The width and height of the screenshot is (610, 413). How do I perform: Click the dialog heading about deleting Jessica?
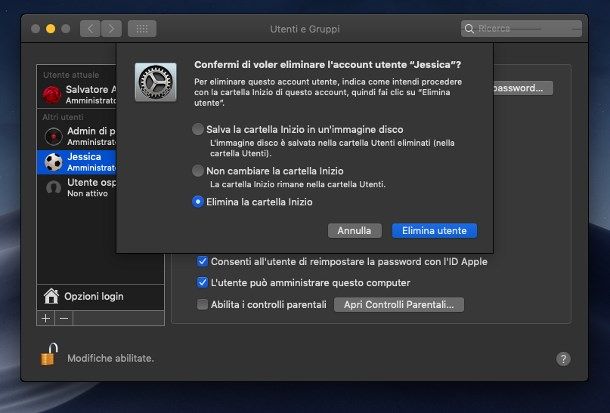point(328,65)
